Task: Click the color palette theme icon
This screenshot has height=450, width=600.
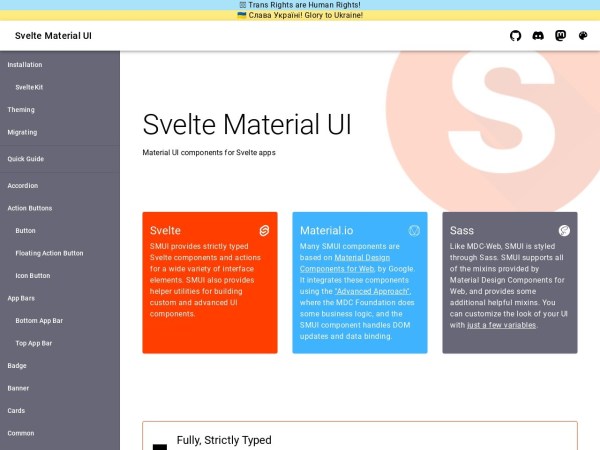Action: click(582, 36)
